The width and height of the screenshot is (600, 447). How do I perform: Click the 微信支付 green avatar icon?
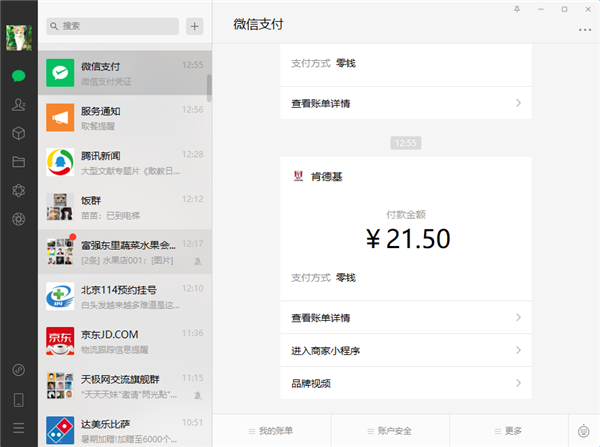(x=60, y=73)
